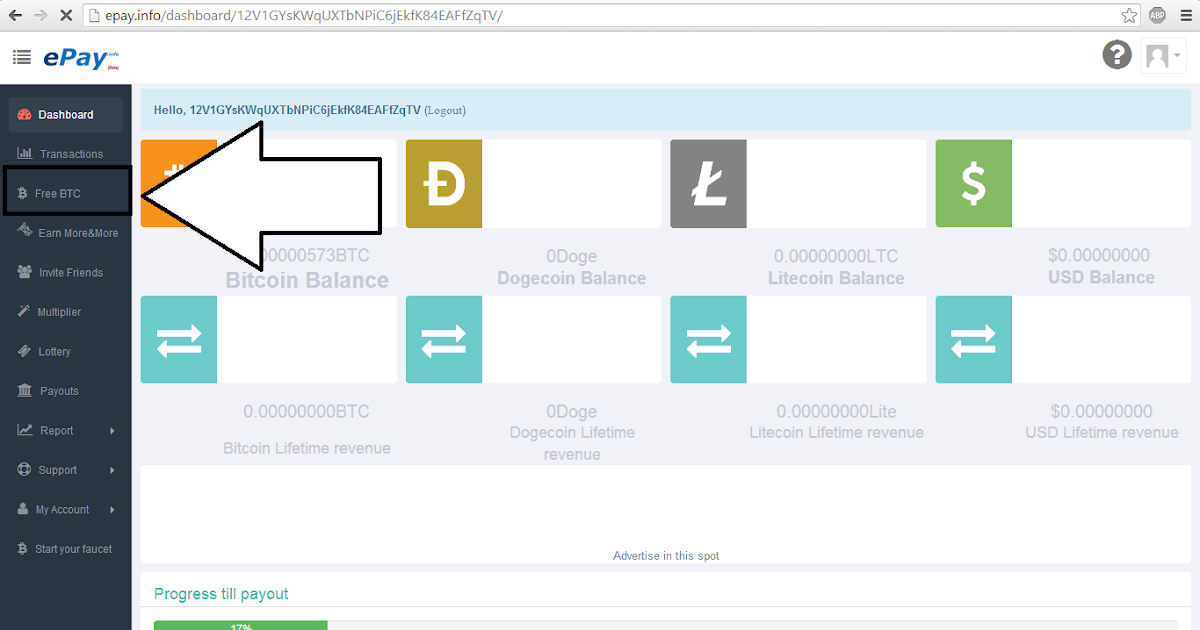Bookmark this page with the star icon
The image size is (1200, 630).
[1129, 16]
